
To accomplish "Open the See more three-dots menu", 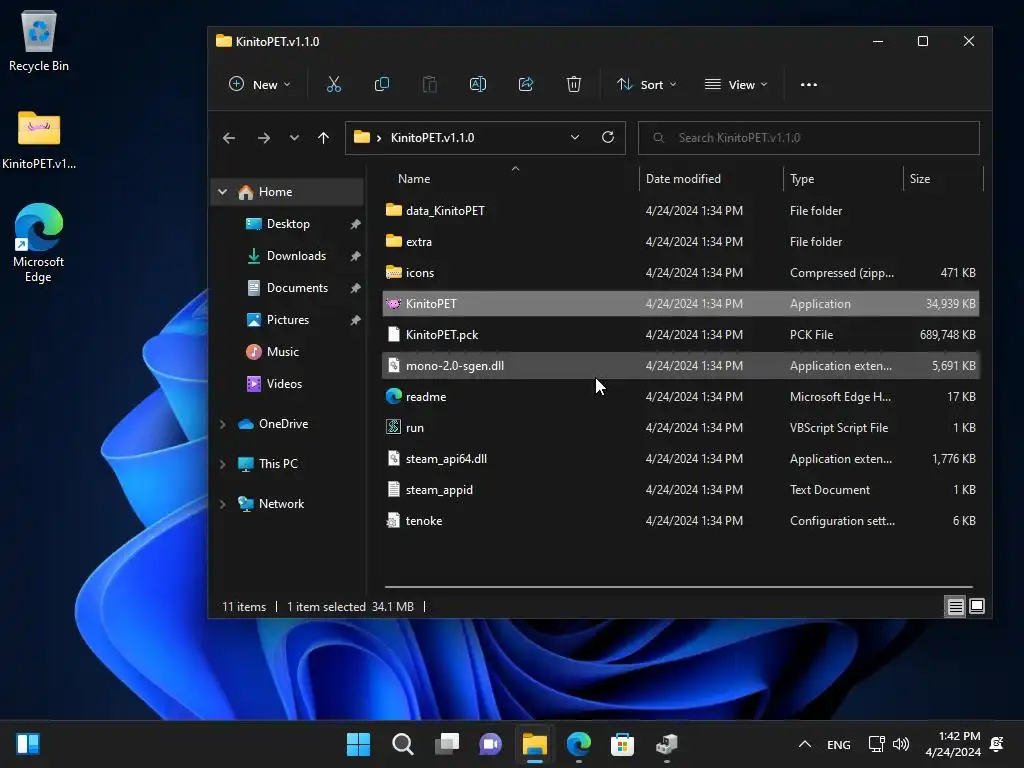I will point(808,84).
